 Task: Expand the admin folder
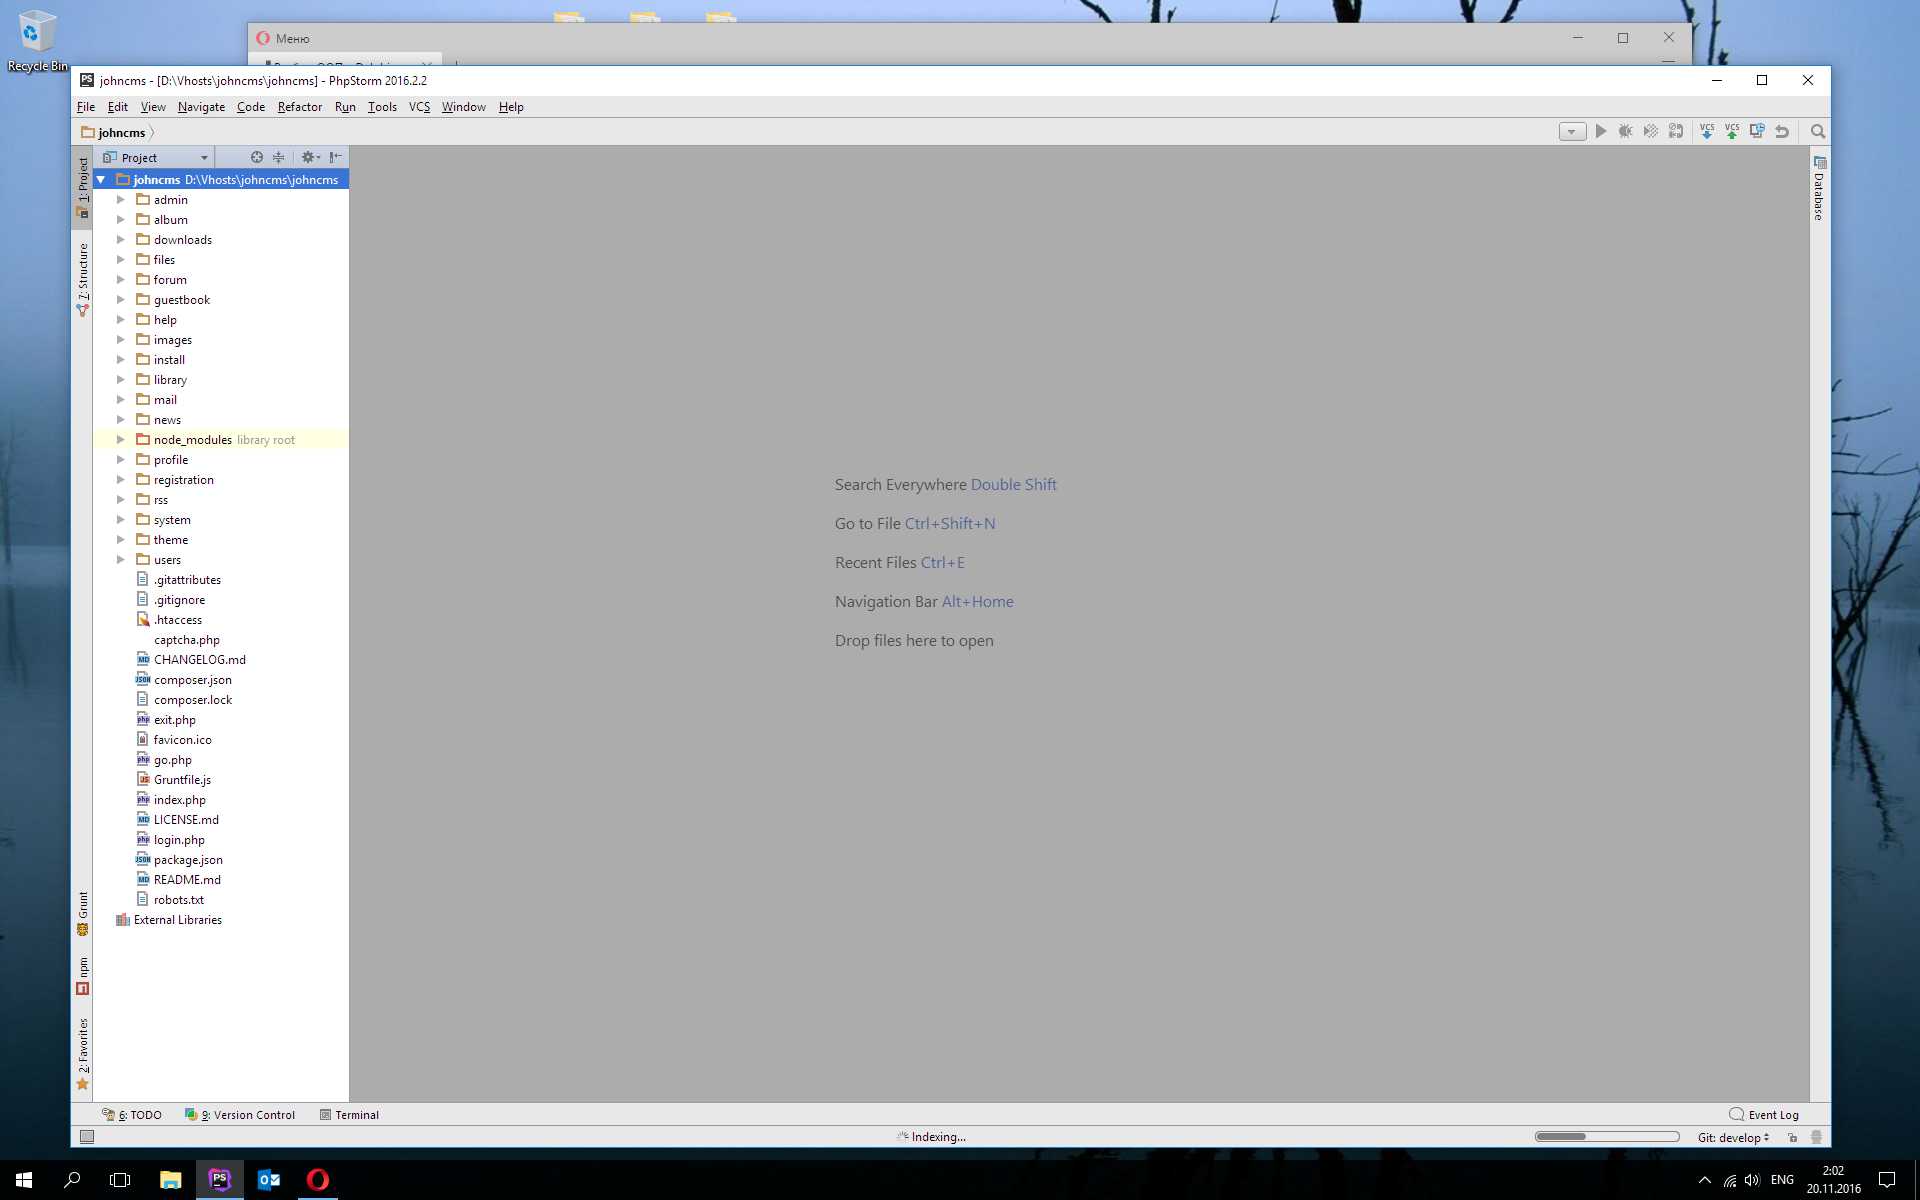click(121, 200)
